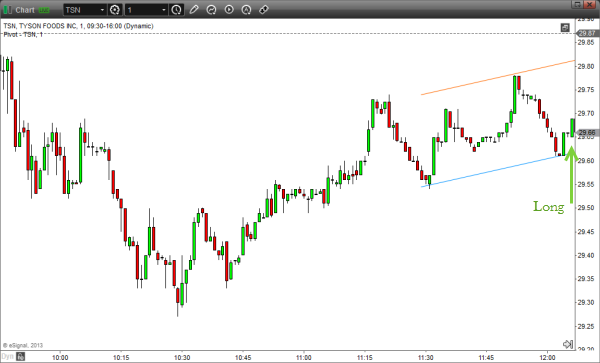Click the play replay icon
The width and height of the screenshot is (600, 363).
[x=229, y=10]
